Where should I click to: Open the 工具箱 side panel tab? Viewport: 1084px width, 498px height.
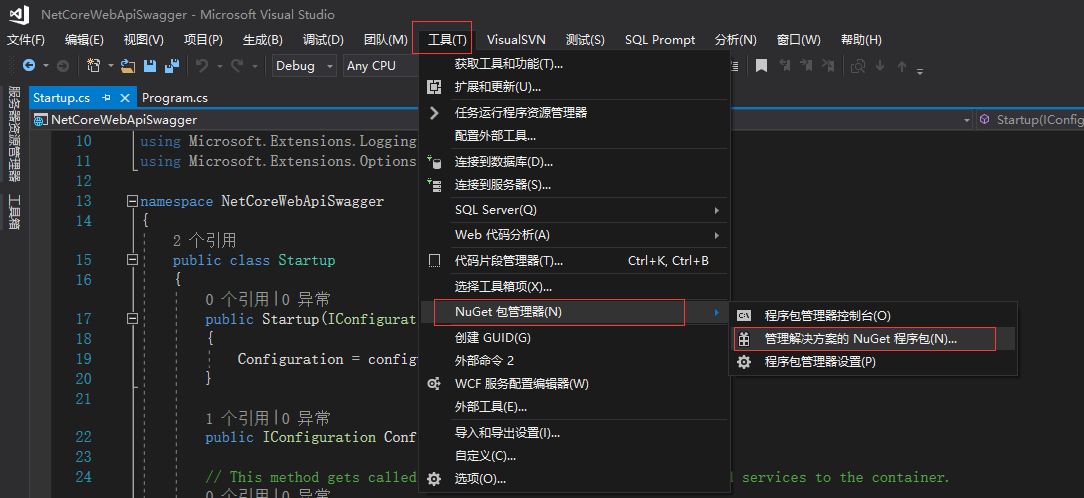point(14,212)
